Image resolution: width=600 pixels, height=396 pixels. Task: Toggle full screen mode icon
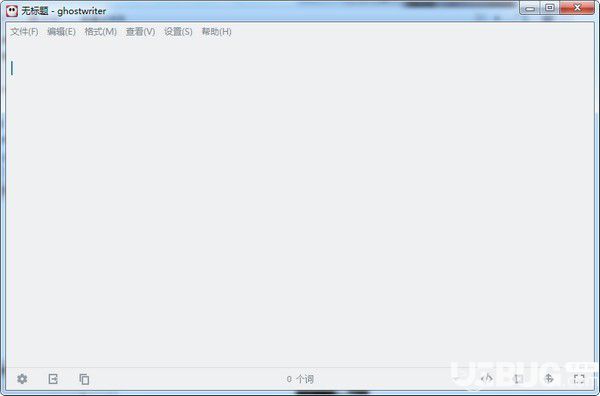pos(579,379)
